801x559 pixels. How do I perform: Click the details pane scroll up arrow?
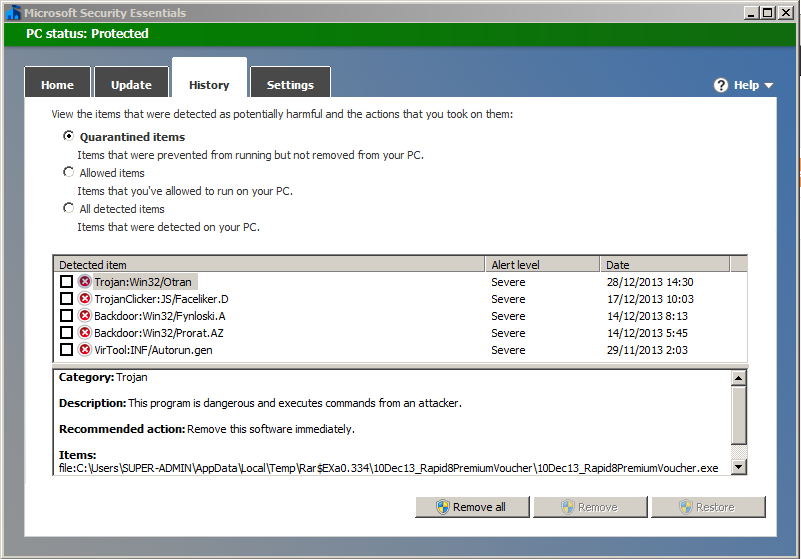738,378
